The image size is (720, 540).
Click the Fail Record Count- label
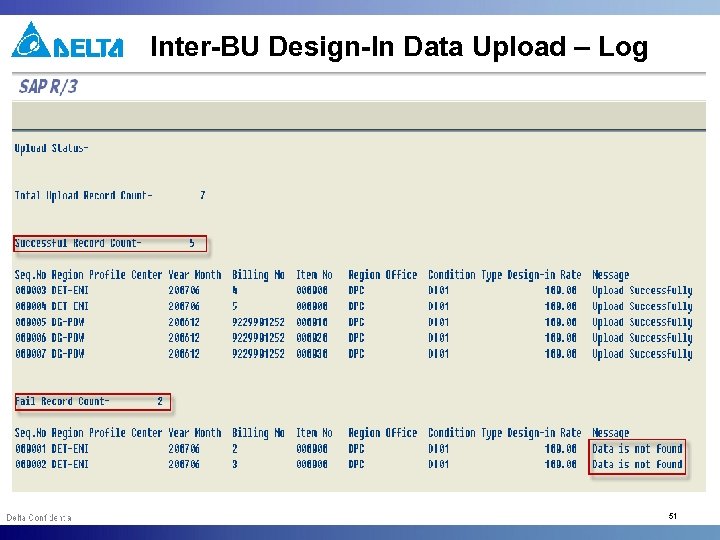point(62,401)
